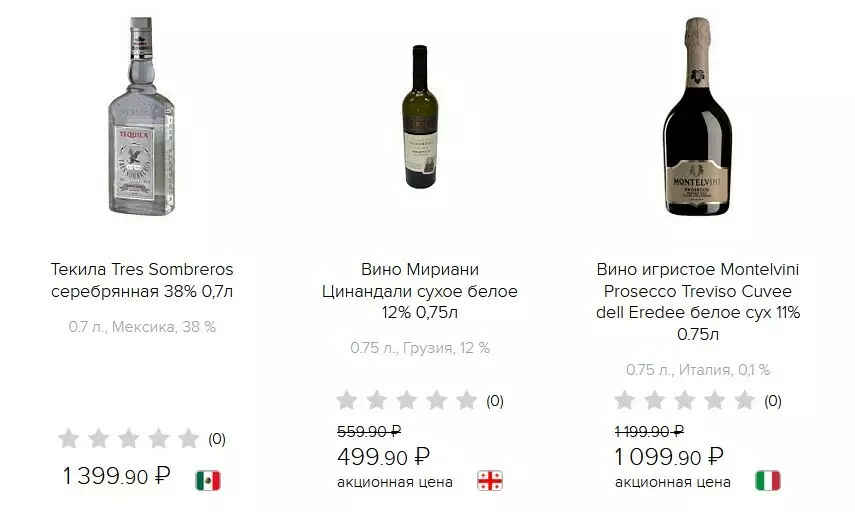Rate Montelvini Prosecco five stars
855x512 pixels.
[744, 401]
